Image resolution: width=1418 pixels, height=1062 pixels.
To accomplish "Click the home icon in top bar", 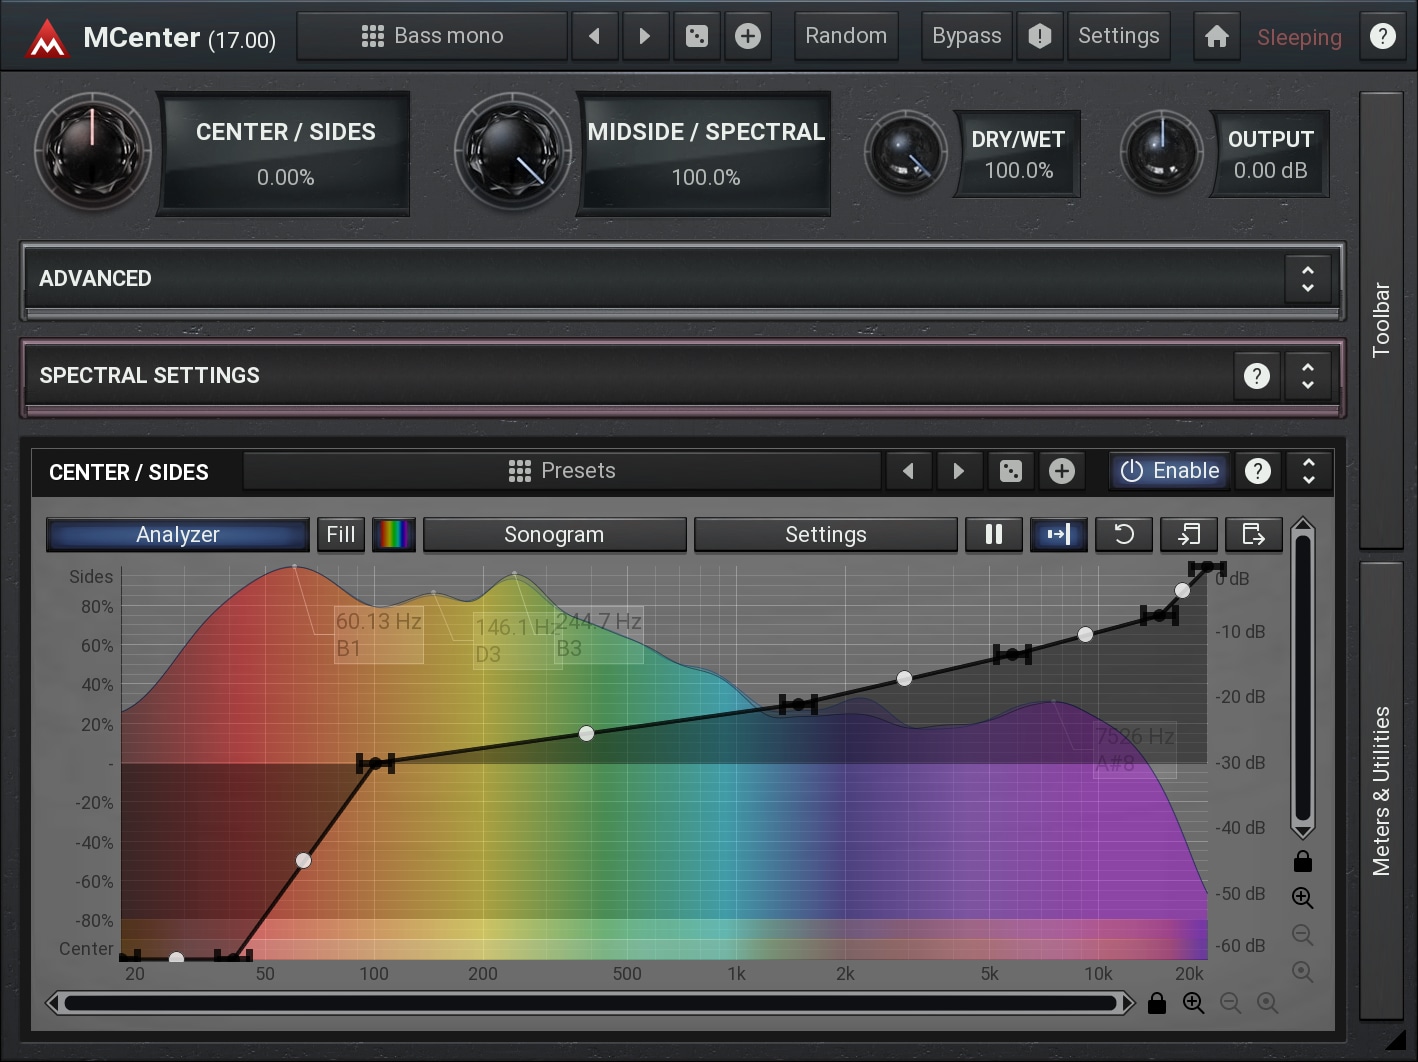I will point(1216,37).
